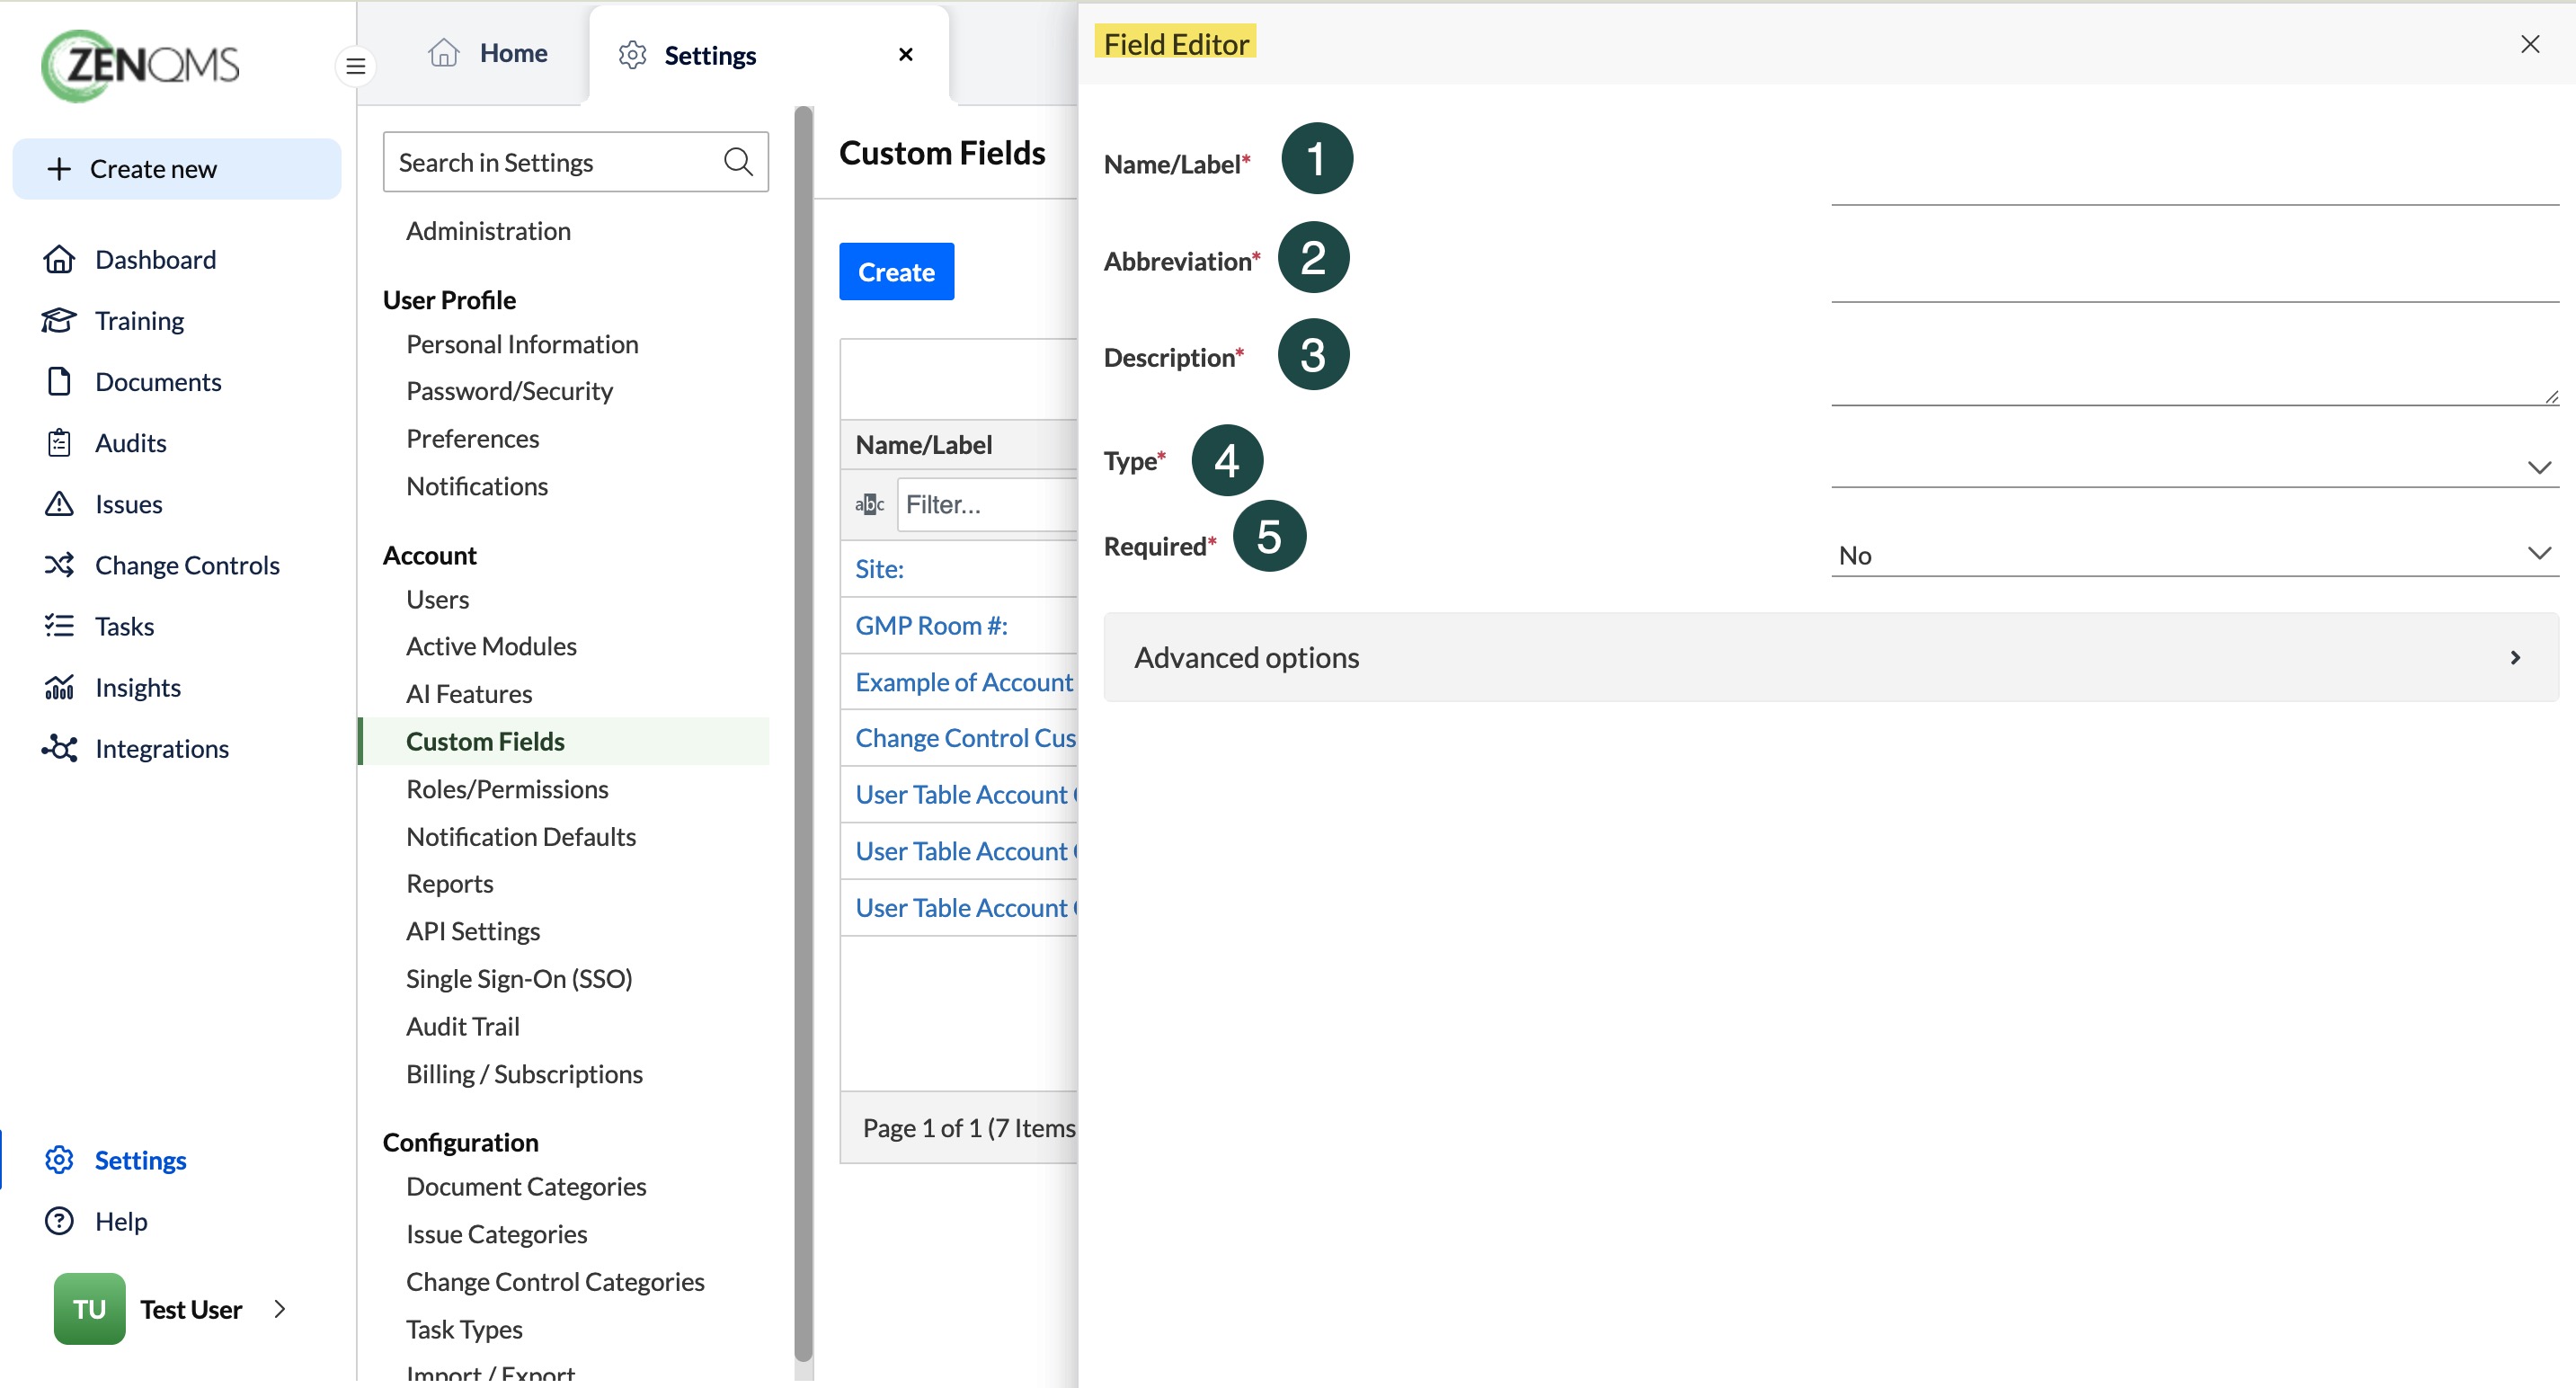This screenshot has height=1388, width=2576.
Task: Open Insights in the sidebar
Action: click(138, 687)
